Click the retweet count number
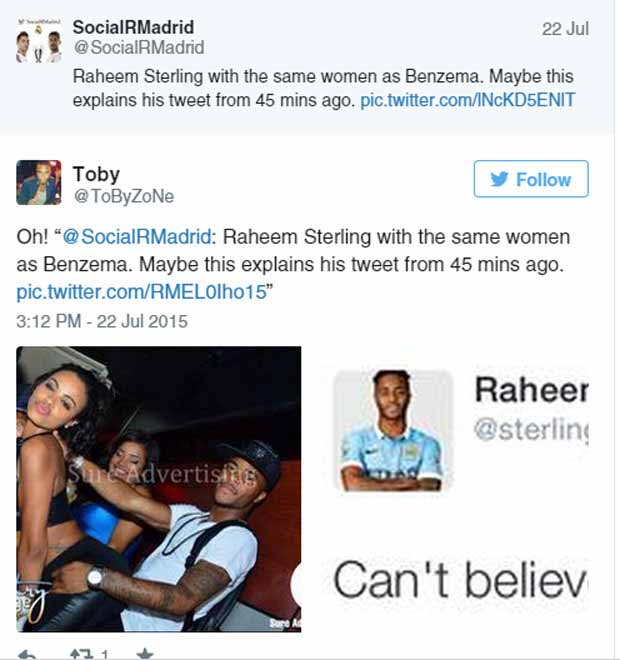The image size is (620, 660). (x=104, y=655)
